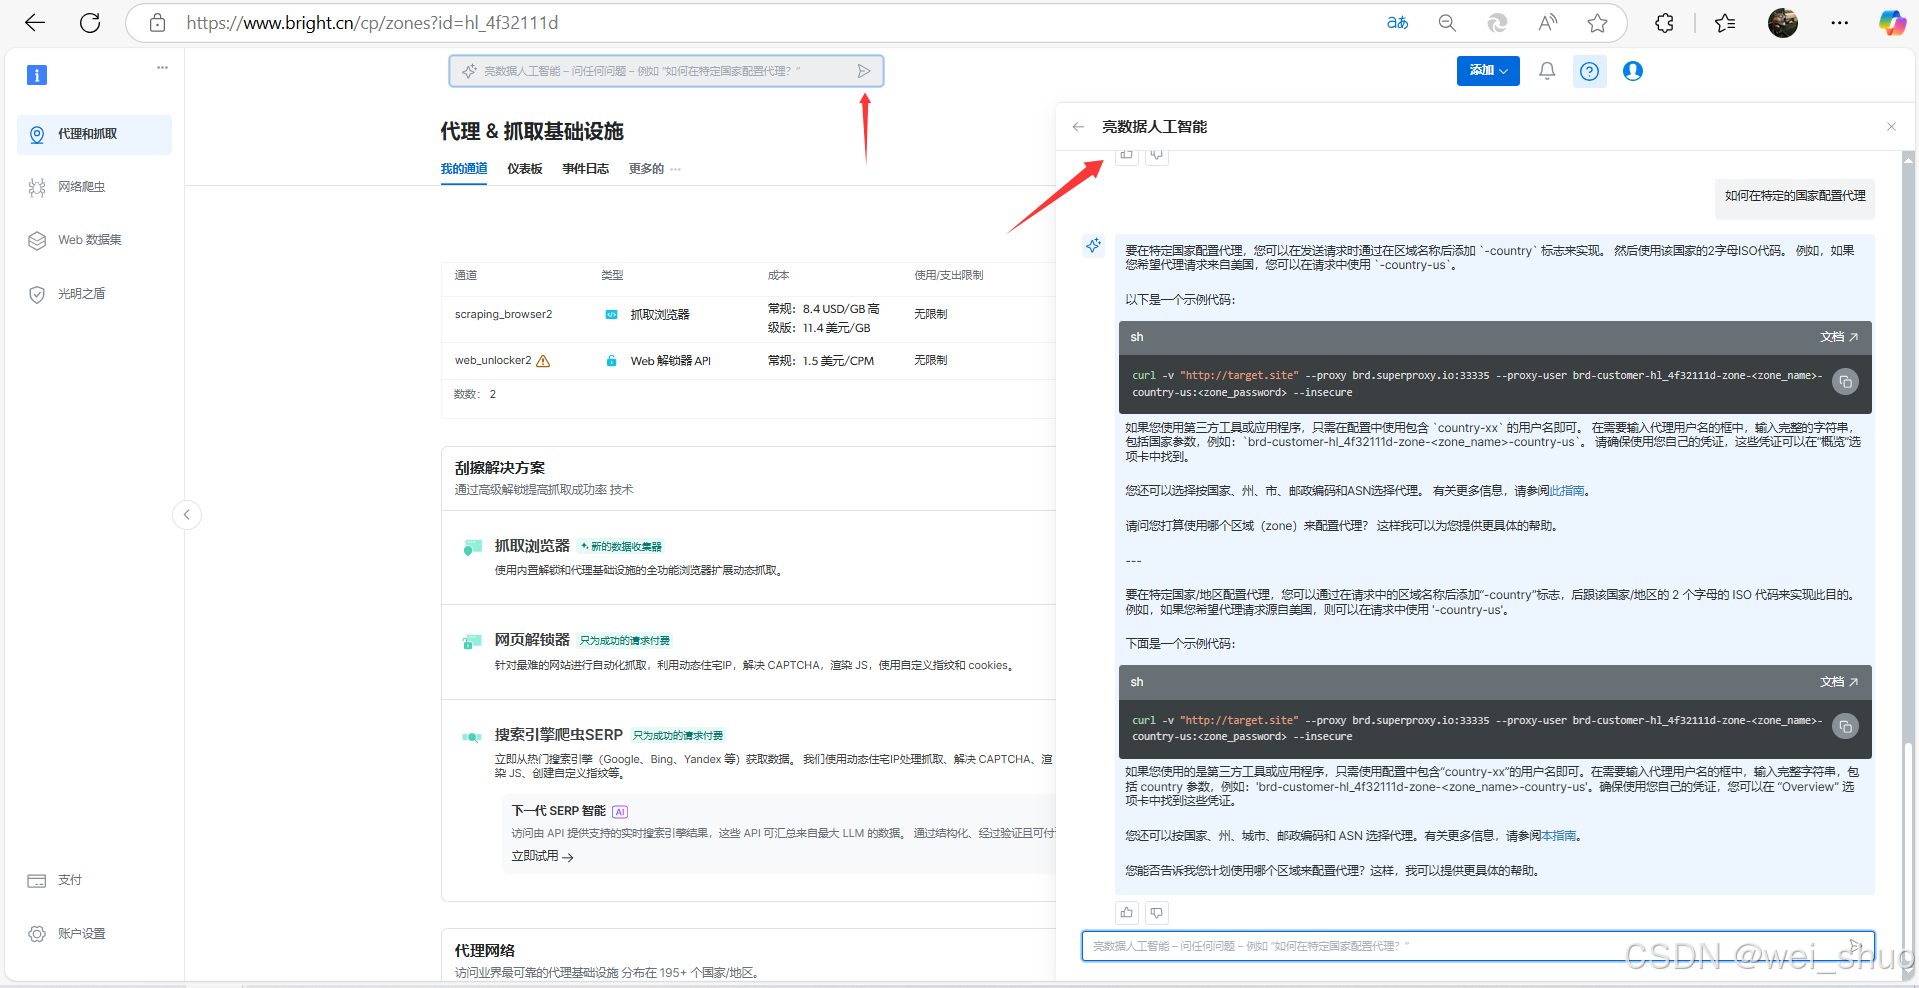Select the 网页解锁器 solution card
Screen dimensions: 1919x988
click(748, 652)
